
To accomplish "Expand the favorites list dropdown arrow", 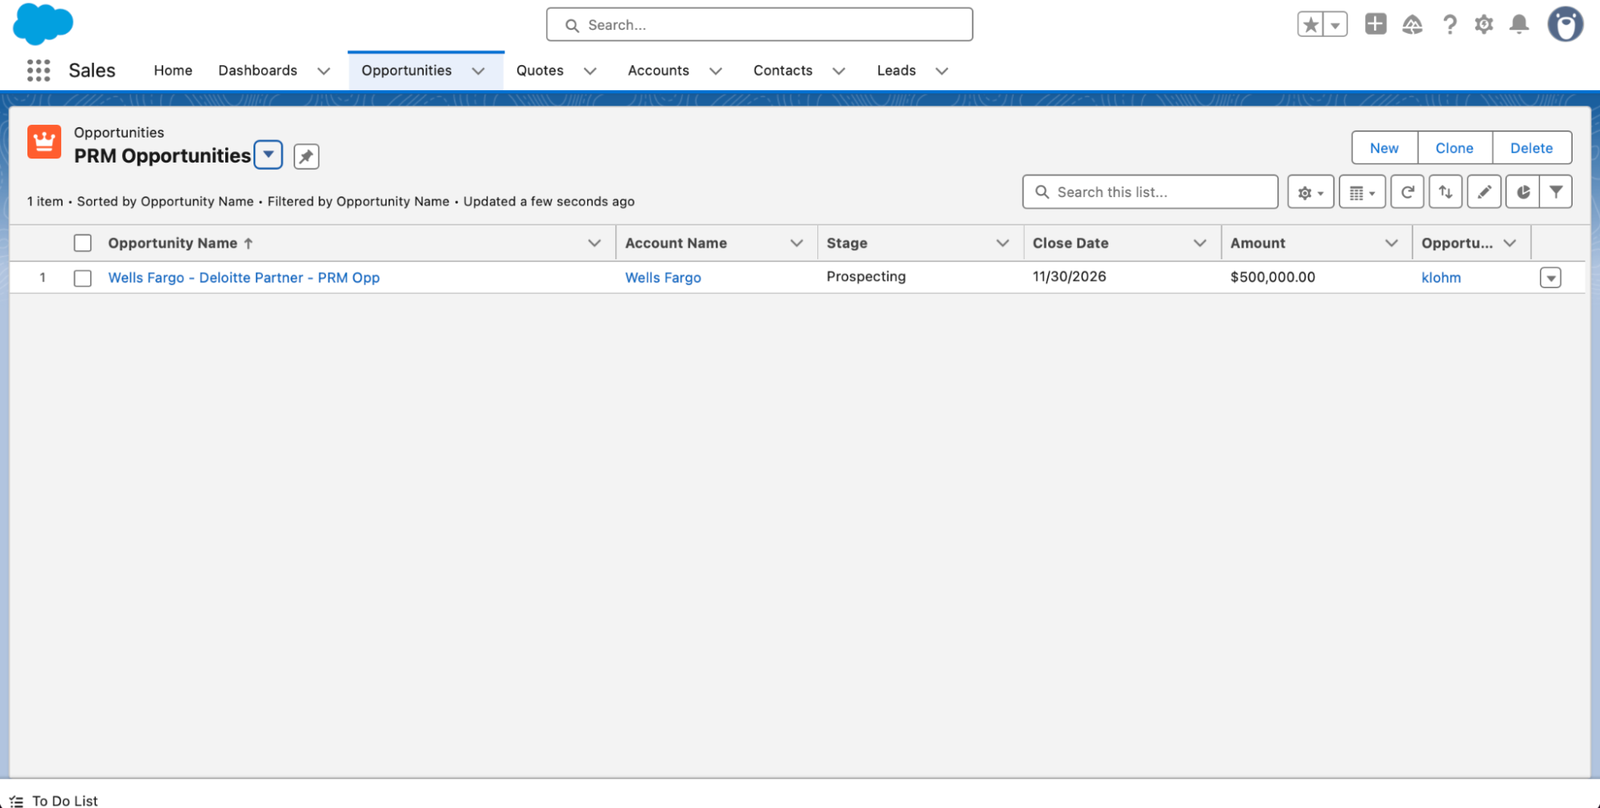I will [1335, 25].
